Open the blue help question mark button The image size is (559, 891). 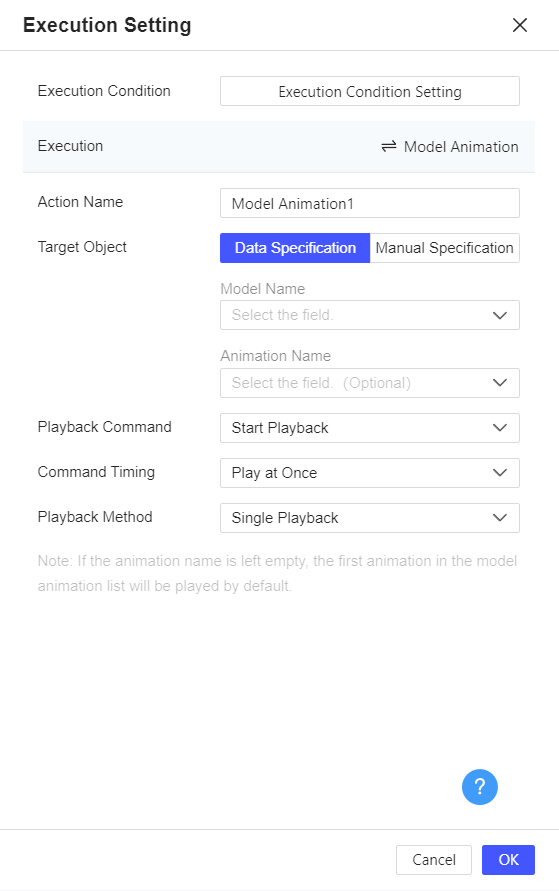(x=479, y=787)
